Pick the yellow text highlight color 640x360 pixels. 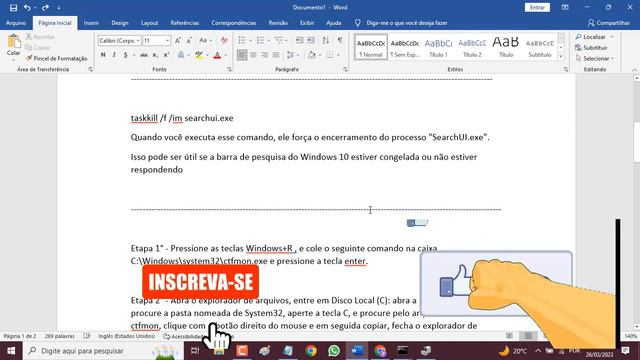pos(199,55)
